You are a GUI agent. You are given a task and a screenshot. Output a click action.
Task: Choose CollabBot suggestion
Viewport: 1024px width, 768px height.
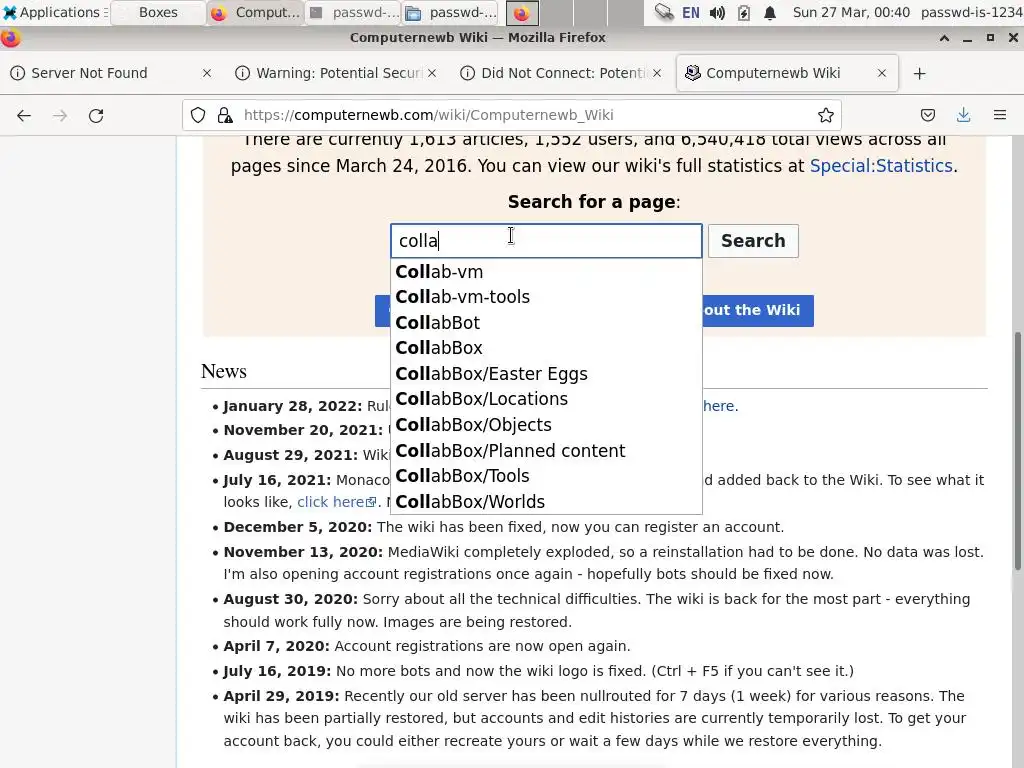click(547, 323)
